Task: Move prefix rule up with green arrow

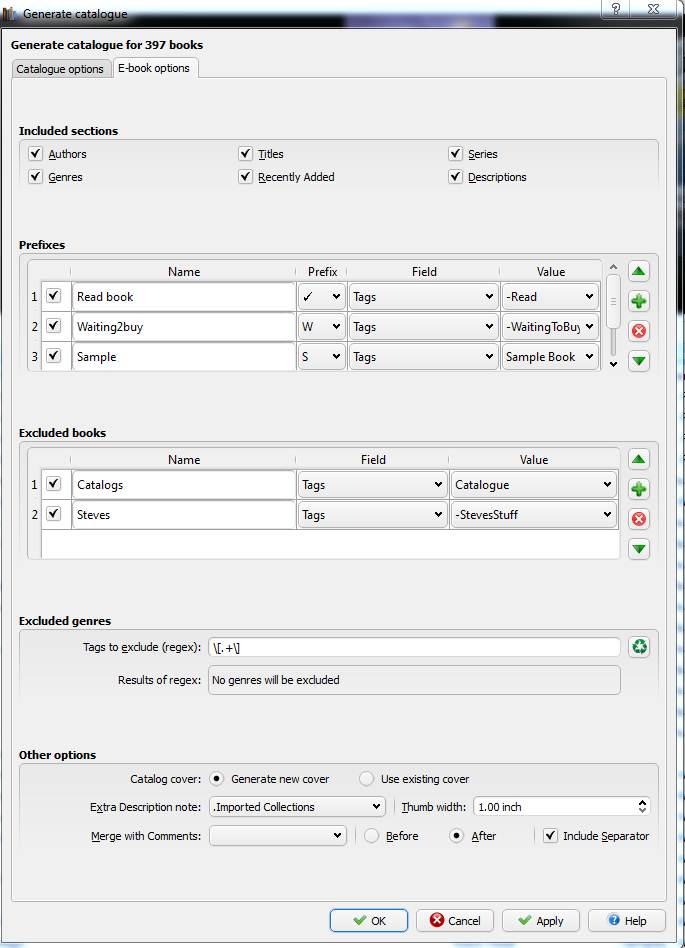Action: [638, 271]
